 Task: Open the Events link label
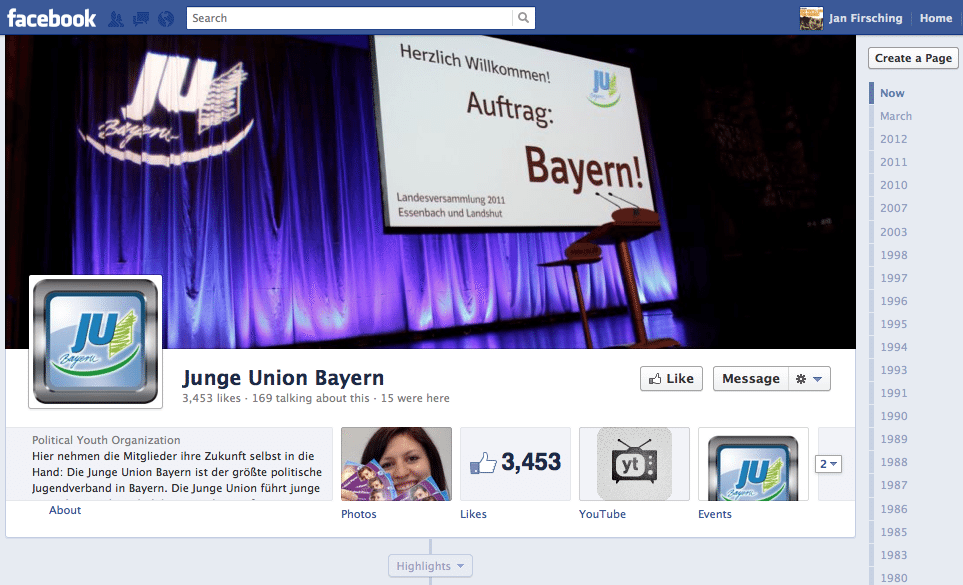[715, 514]
